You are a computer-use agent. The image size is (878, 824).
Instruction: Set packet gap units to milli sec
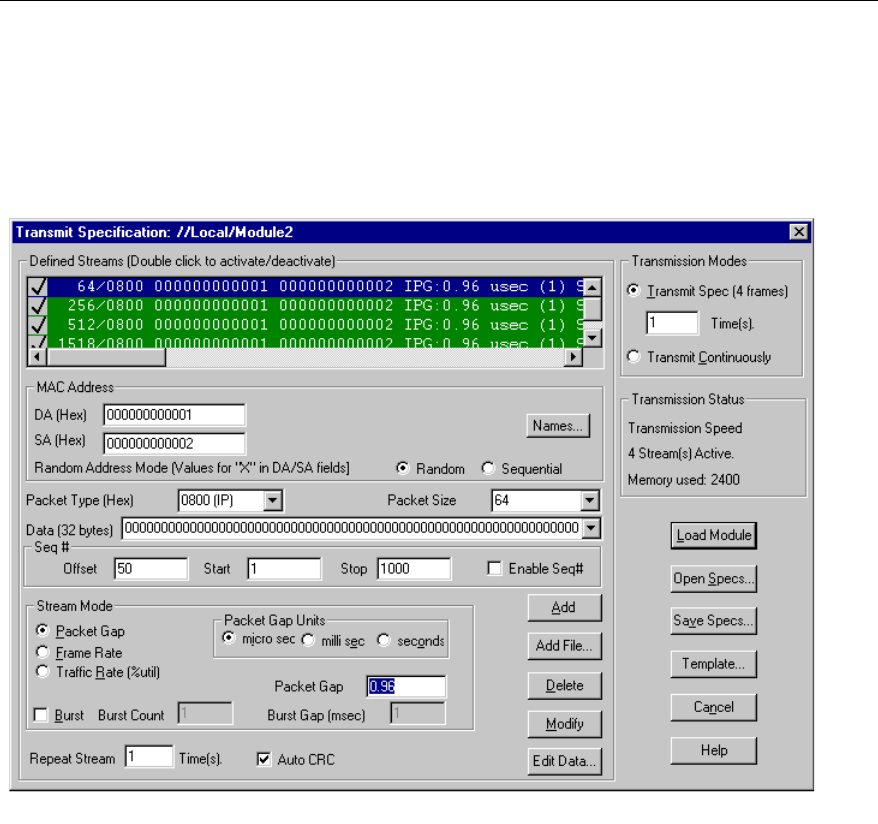[308, 641]
